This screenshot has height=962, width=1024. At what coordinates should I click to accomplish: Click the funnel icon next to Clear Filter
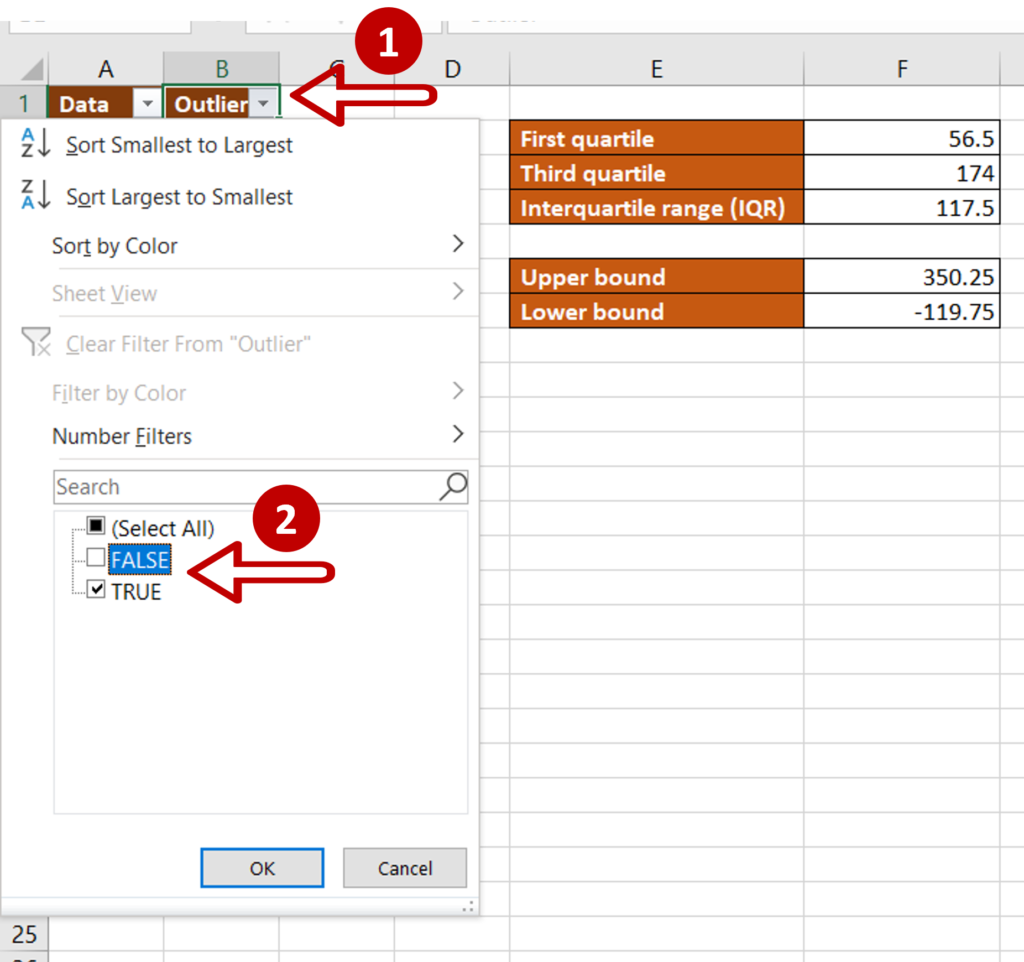pyautogui.click(x=36, y=343)
